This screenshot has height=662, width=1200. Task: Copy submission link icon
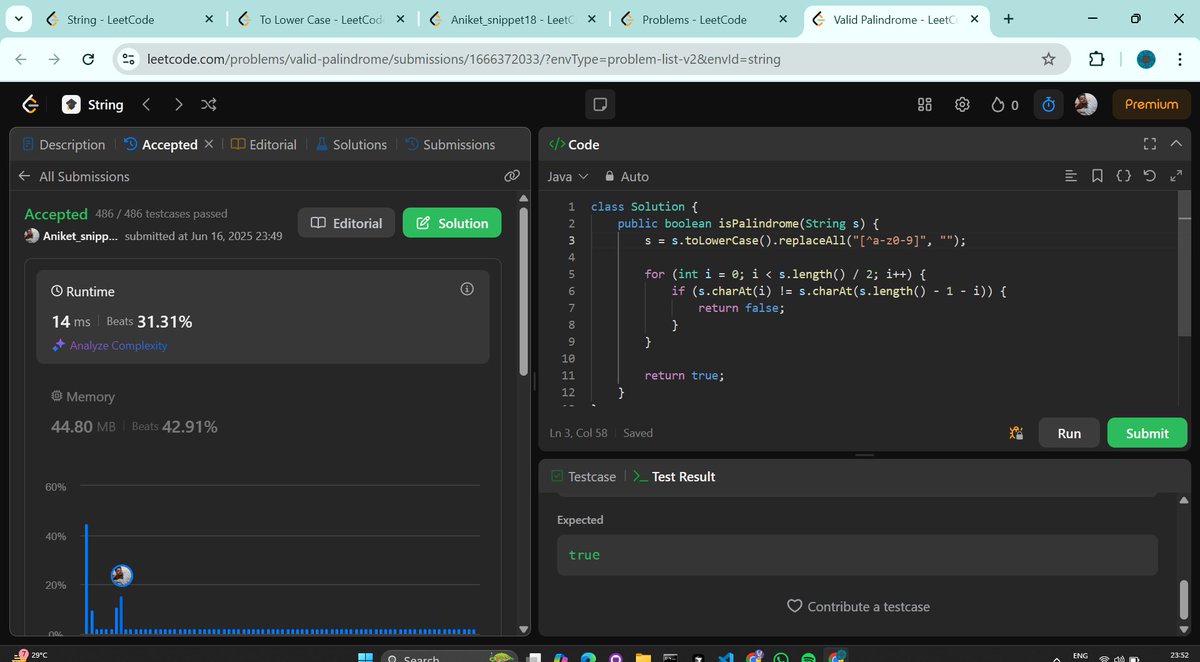512,176
